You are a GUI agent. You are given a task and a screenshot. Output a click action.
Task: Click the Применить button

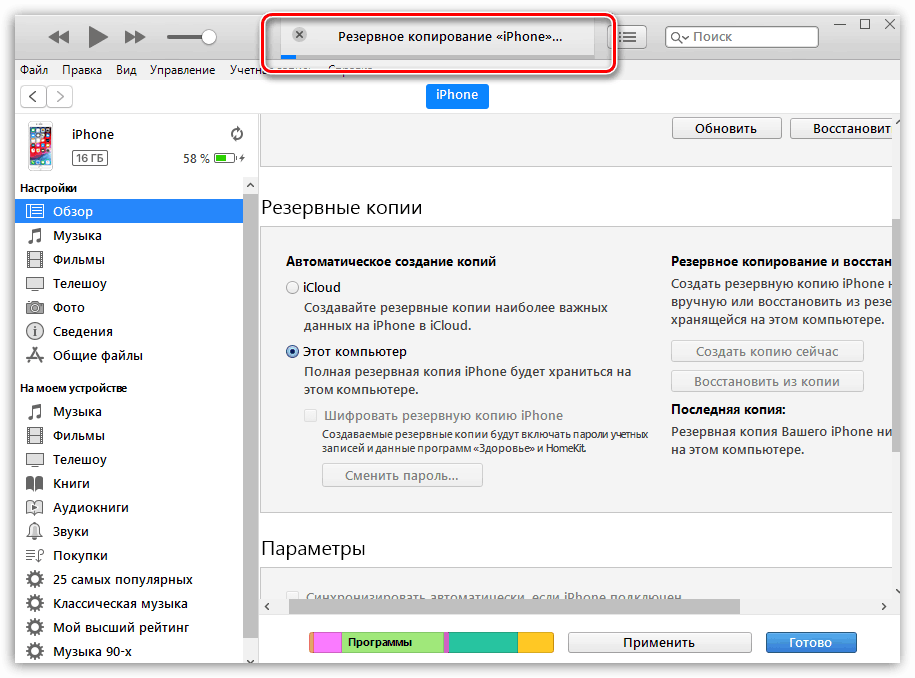(x=659, y=642)
